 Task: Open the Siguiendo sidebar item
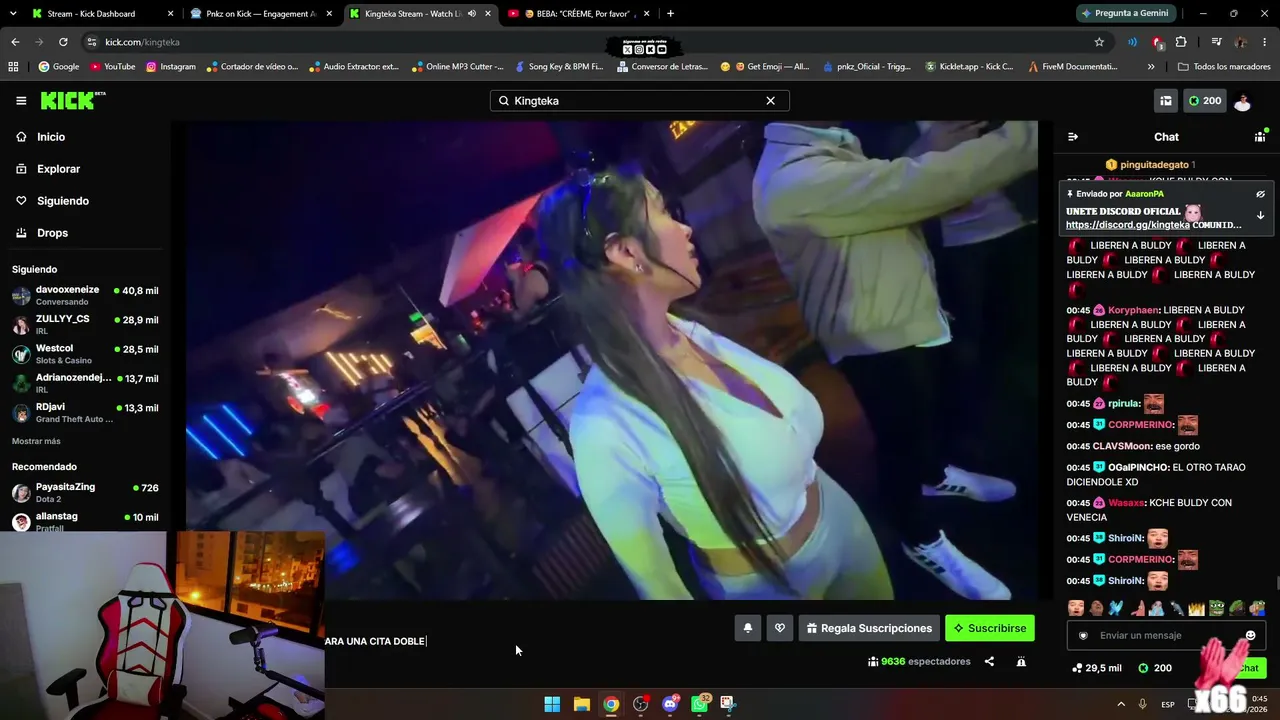[x=63, y=201]
